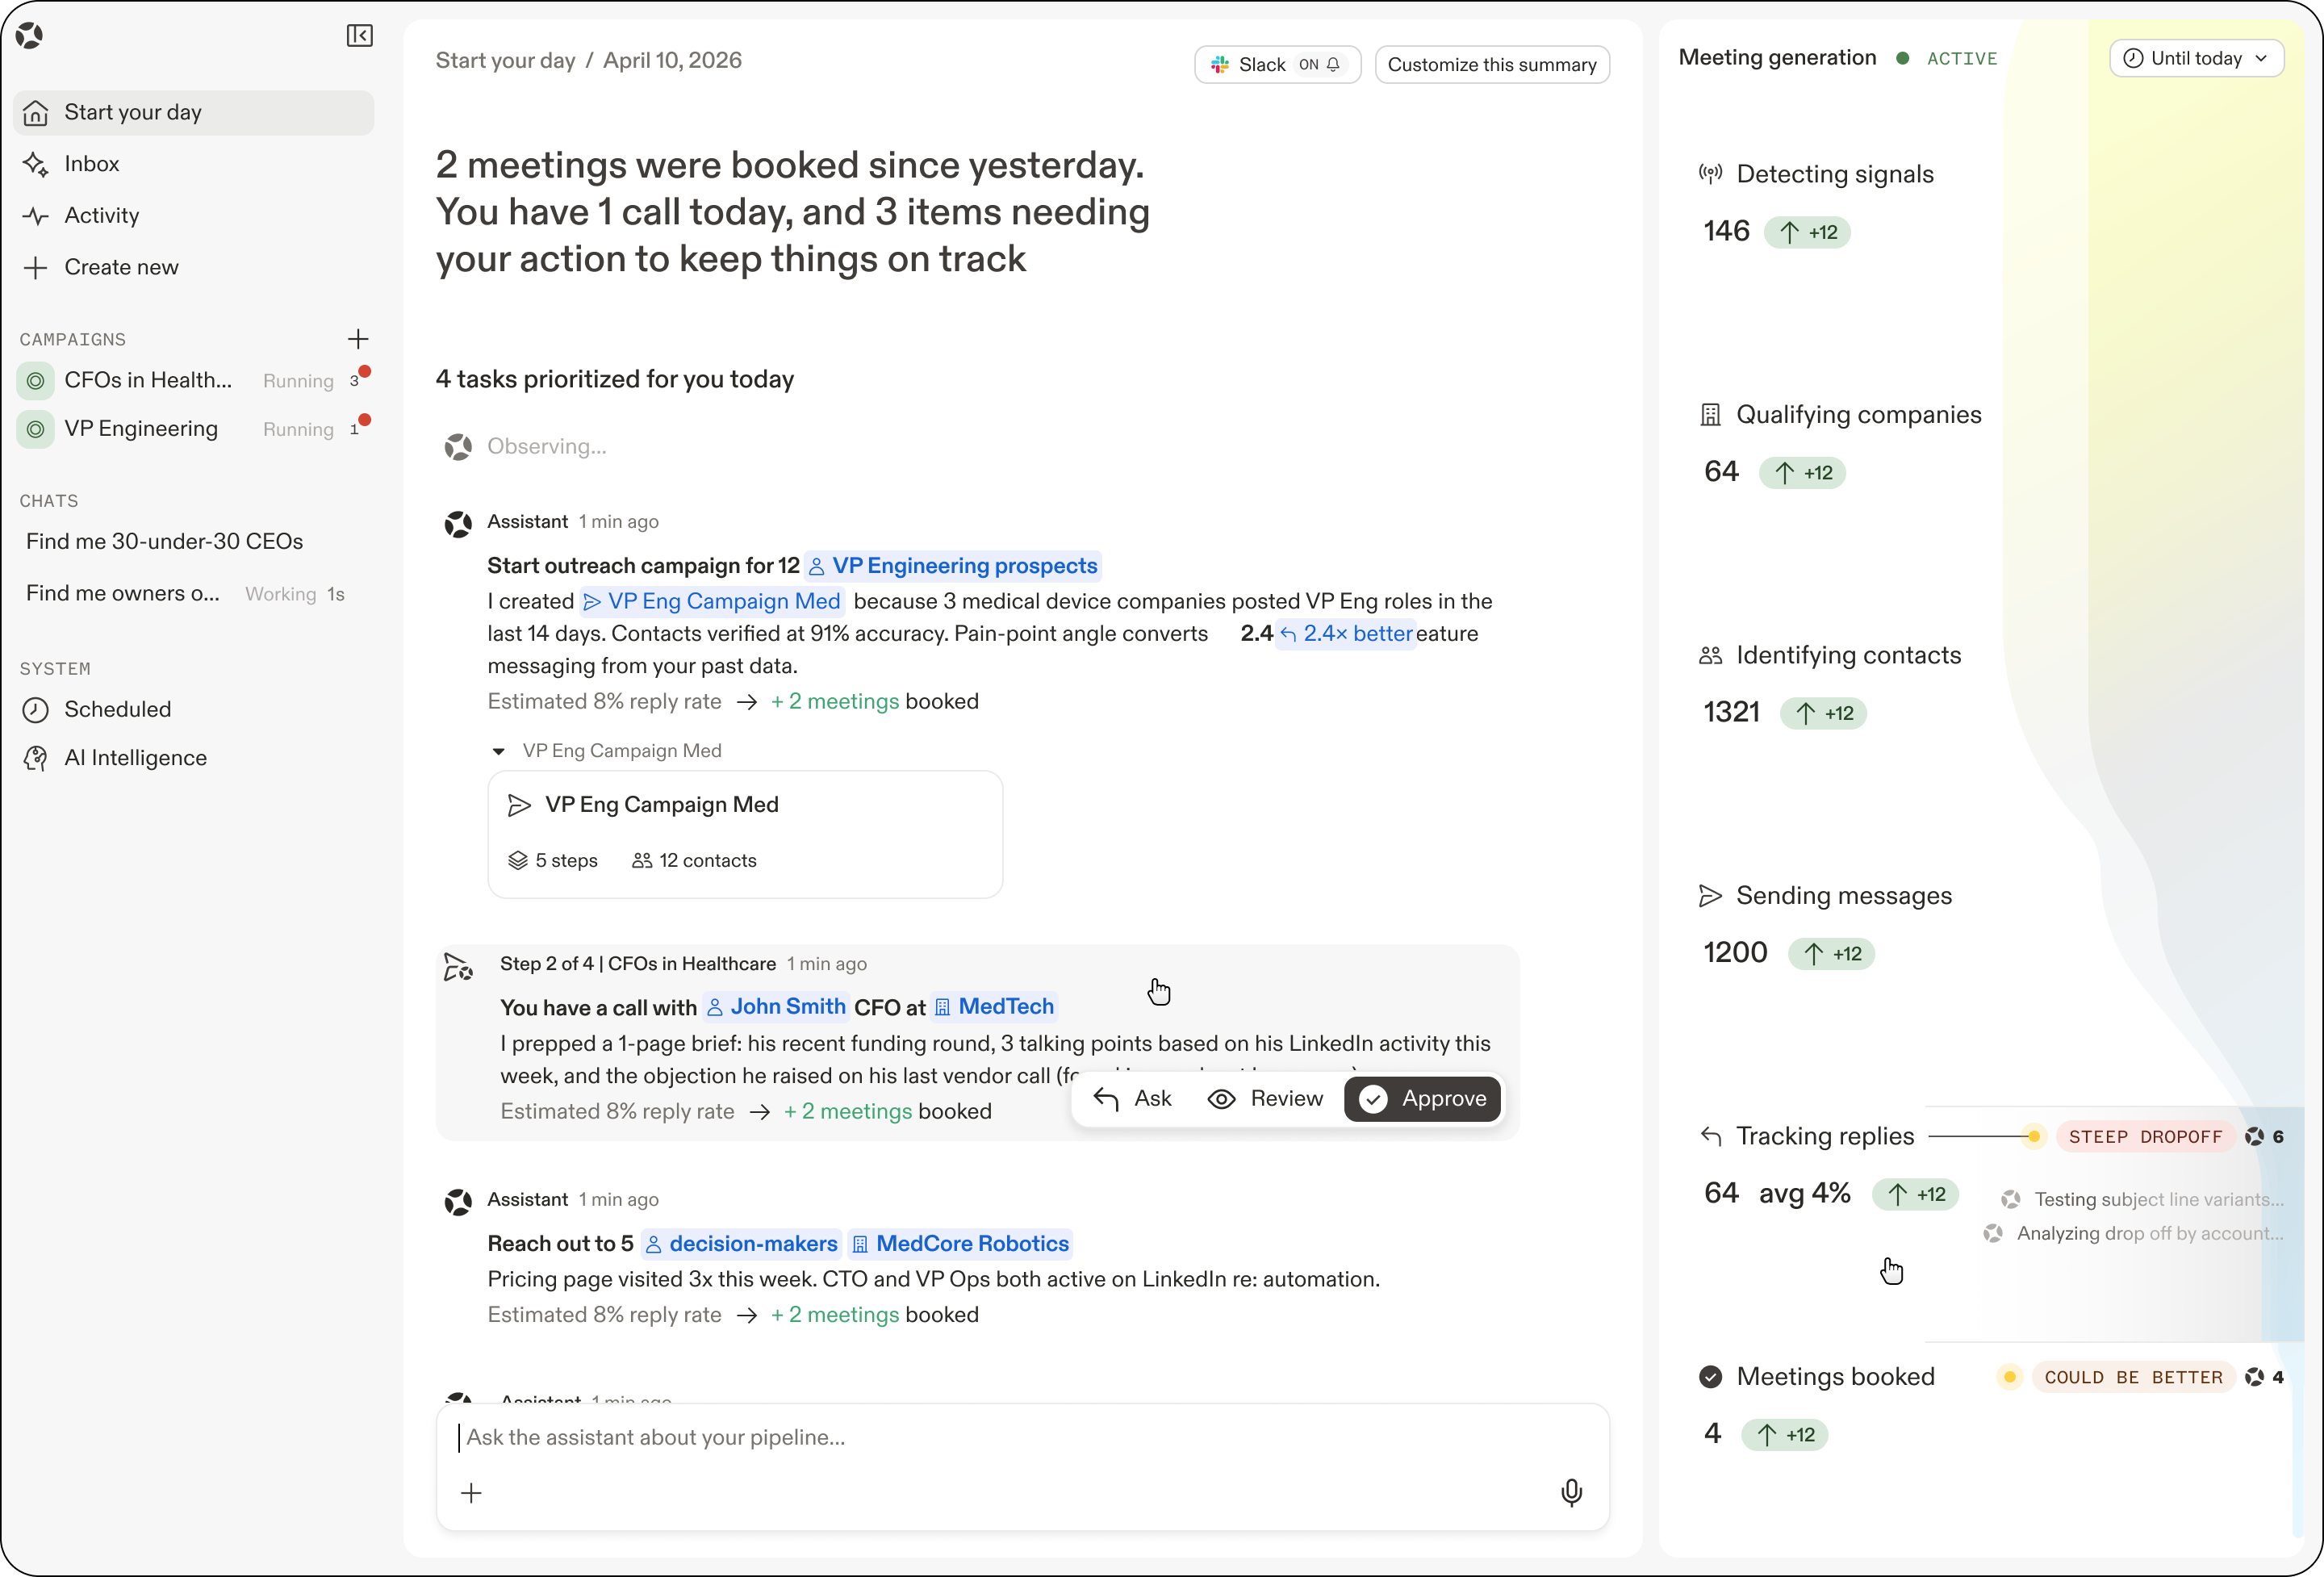Collapse the left sidebar panel icon

359,36
